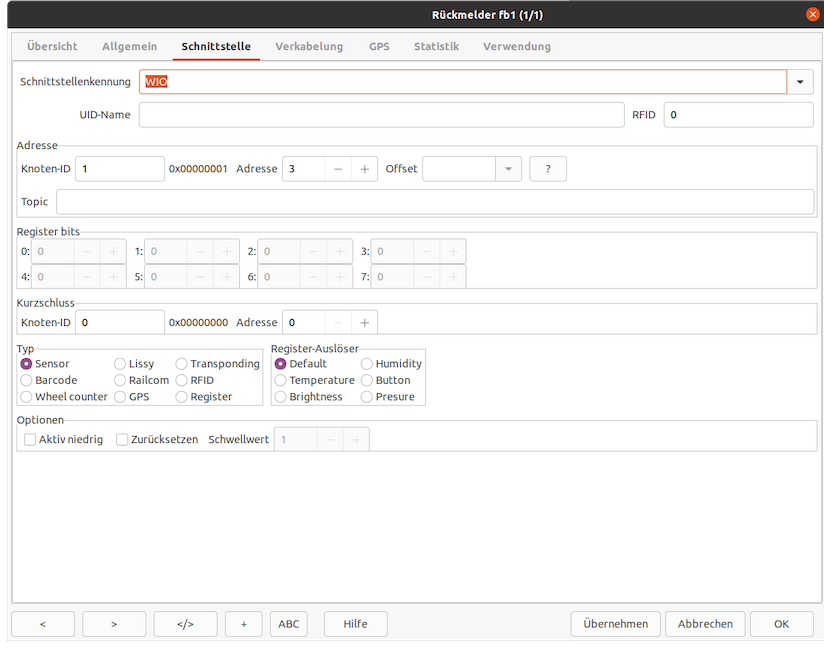Click the Übernehmen button
Viewport: 824px width, 648px height.
(x=615, y=624)
